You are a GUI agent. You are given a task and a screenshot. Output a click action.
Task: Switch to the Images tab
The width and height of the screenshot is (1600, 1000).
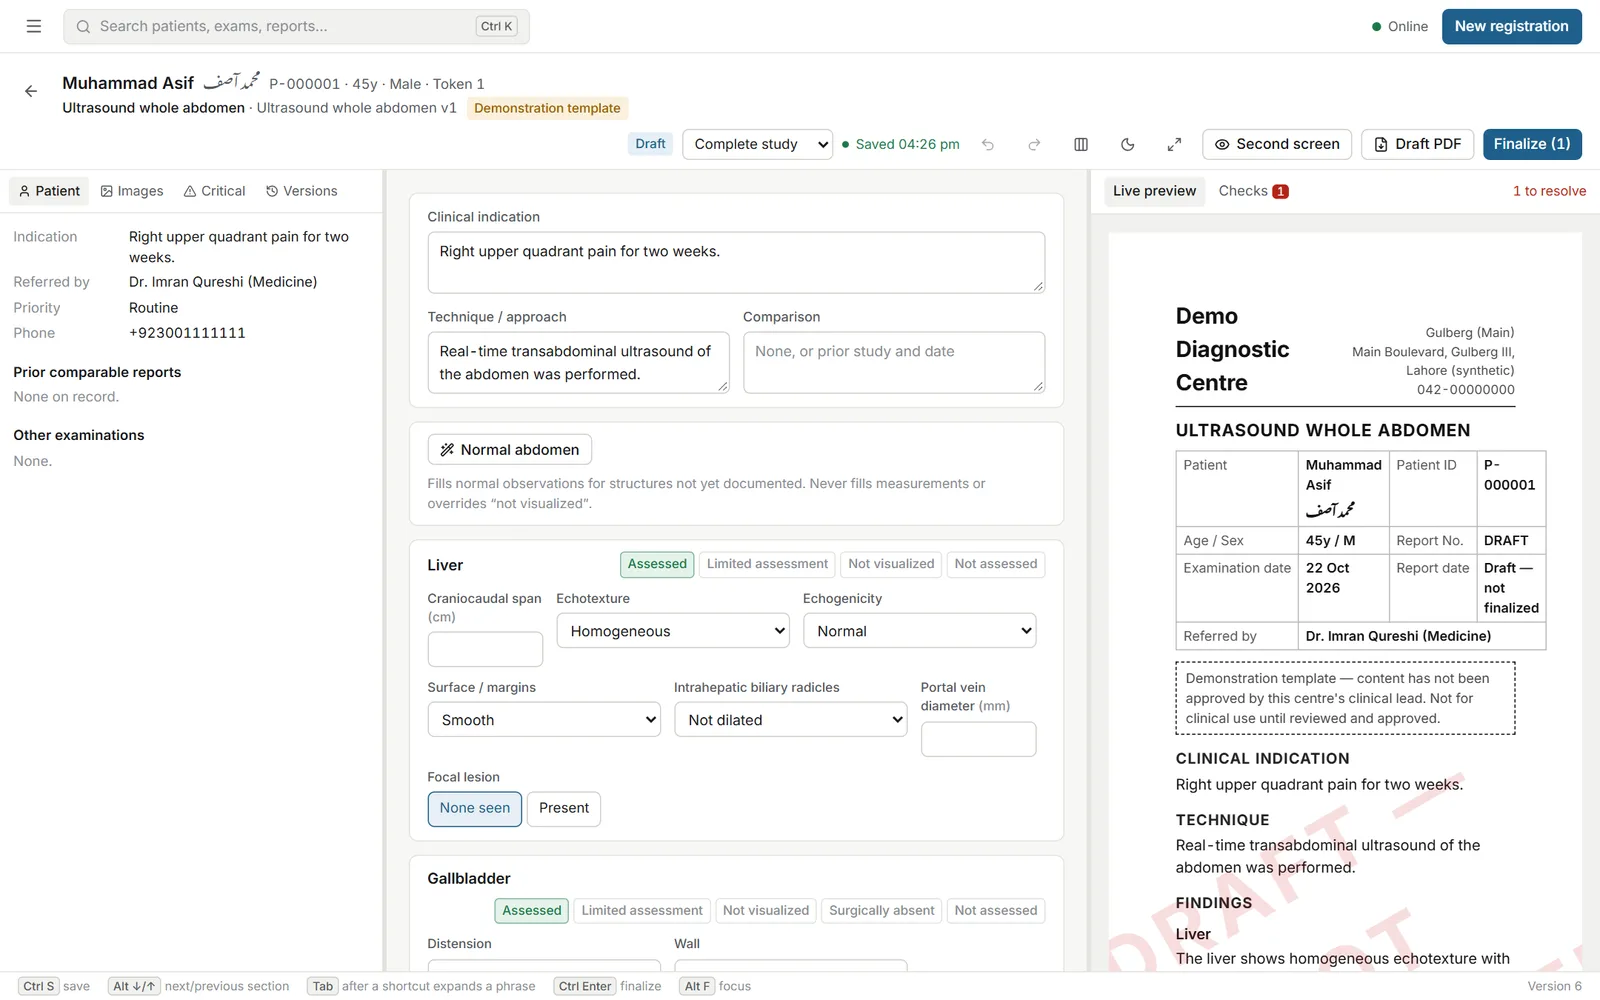tap(132, 191)
